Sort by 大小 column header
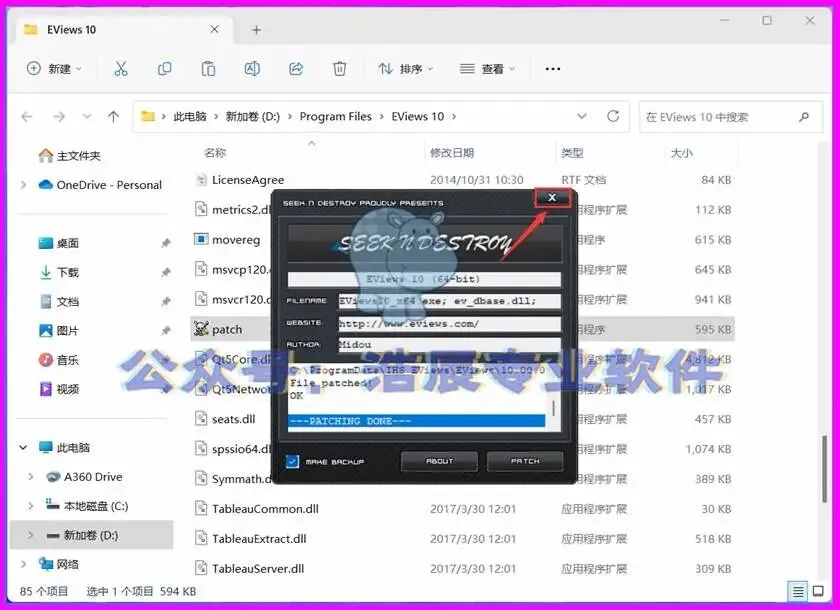The image size is (840, 610). click(x=681, y=153)
